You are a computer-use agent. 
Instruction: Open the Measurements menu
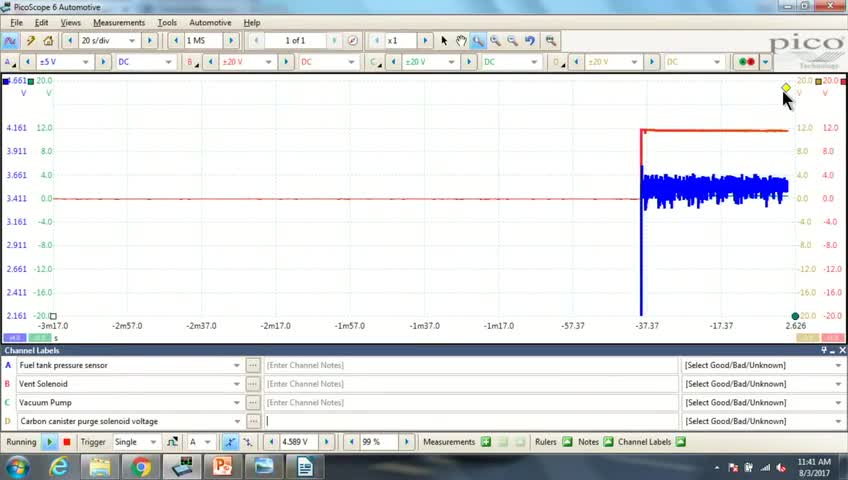coord(119,23)
